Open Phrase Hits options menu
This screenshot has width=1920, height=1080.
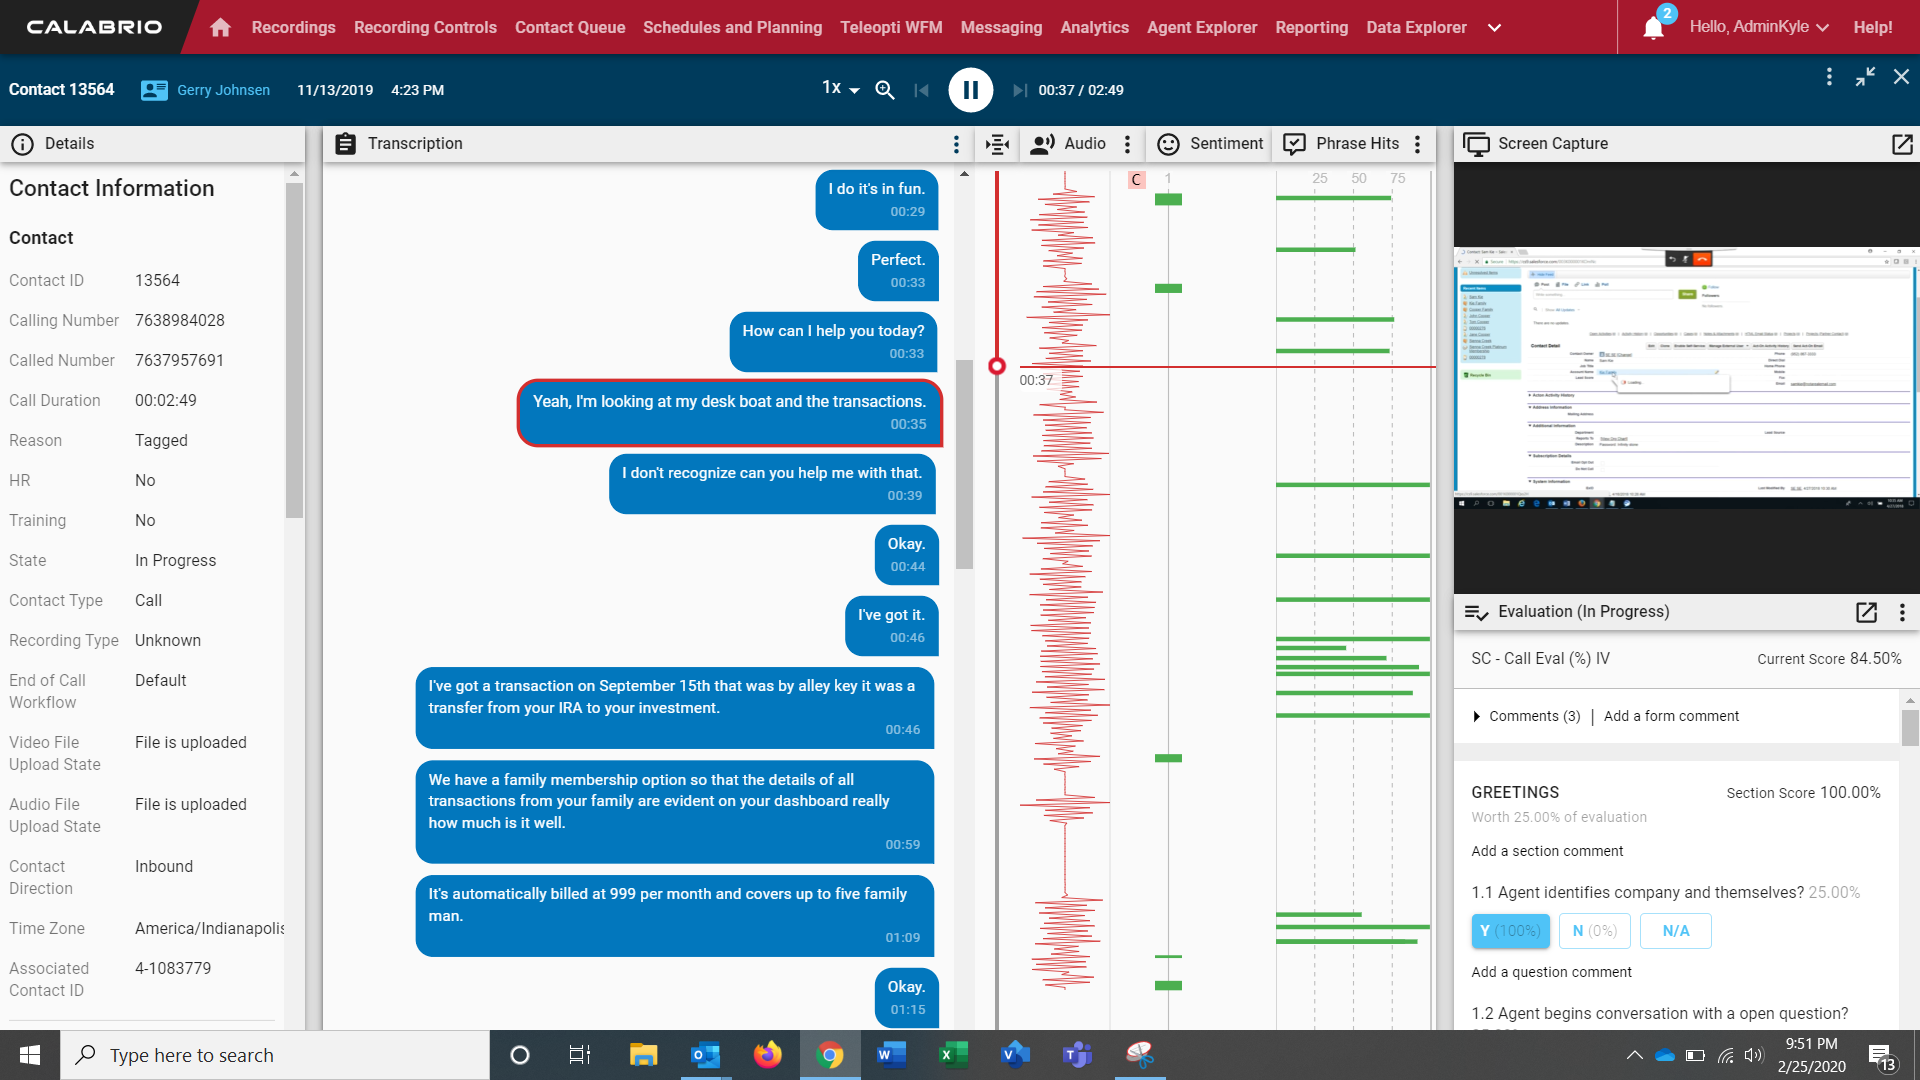pyautogui.click(x=1417, y=144)
